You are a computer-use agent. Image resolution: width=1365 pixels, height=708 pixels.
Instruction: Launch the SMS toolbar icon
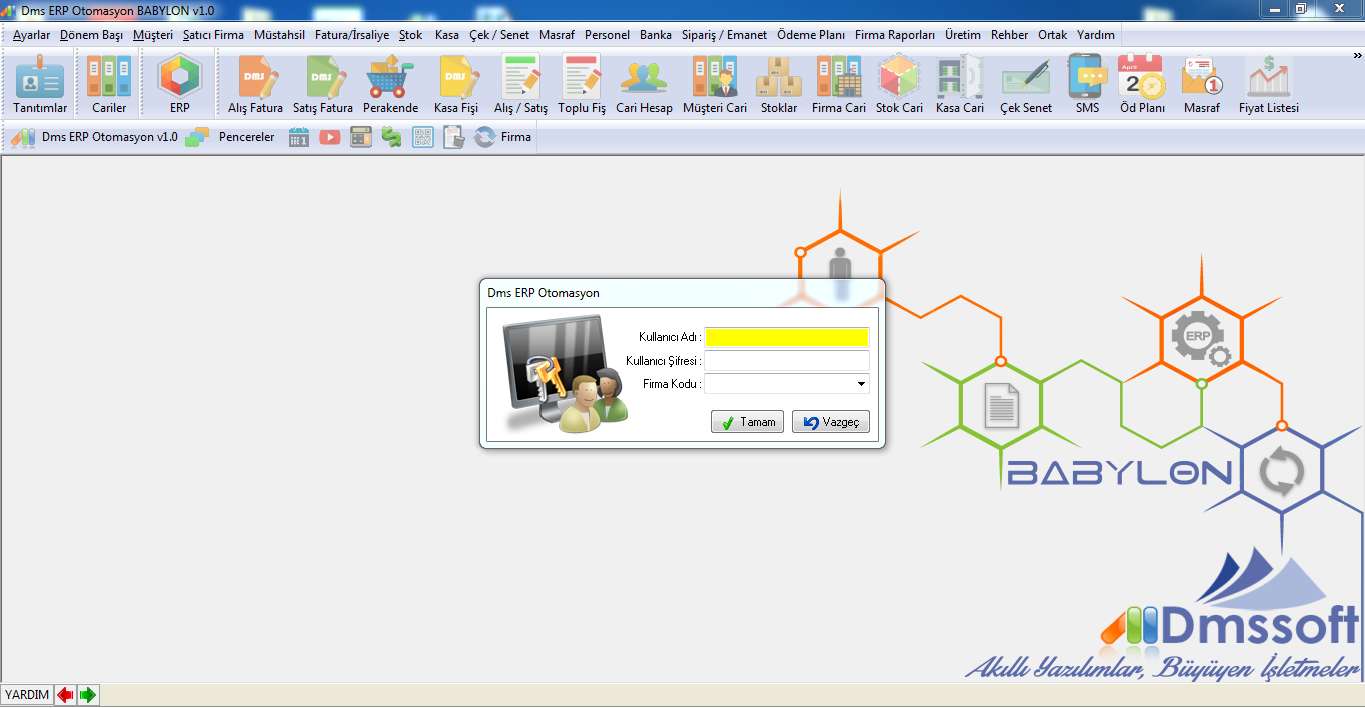[1087, 84]
